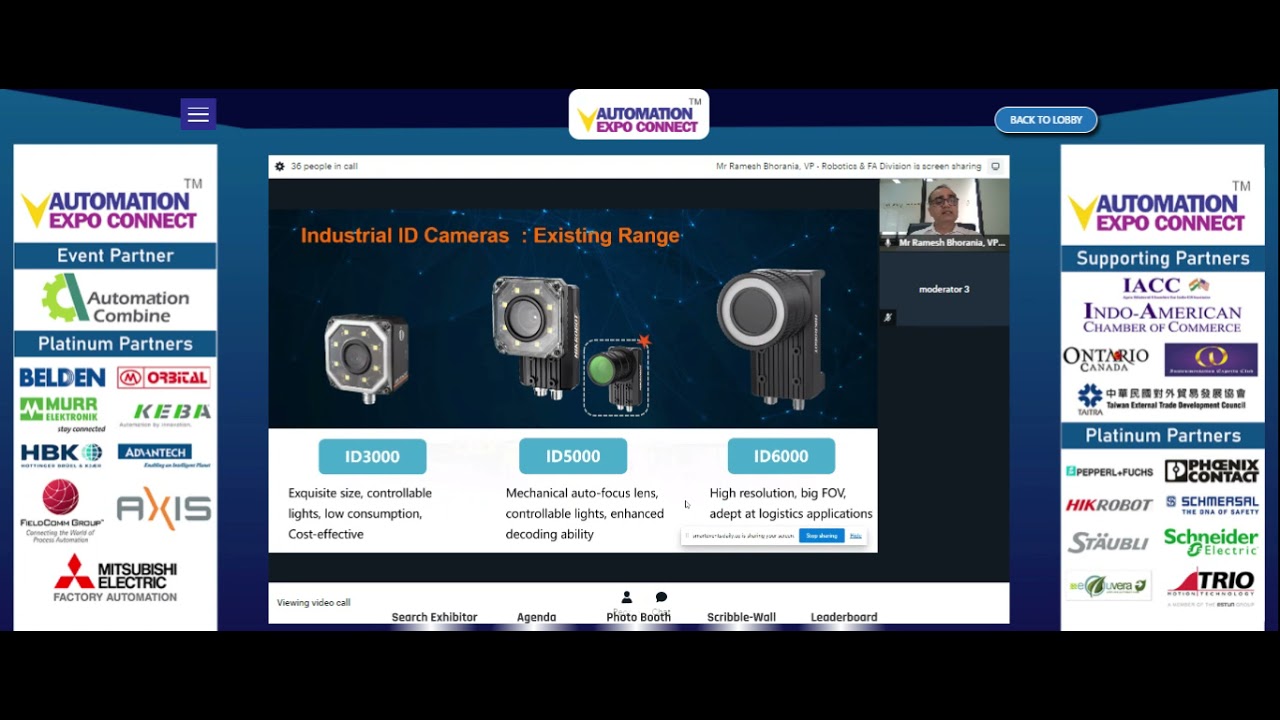Click the Phoenix Contact logo
The height and width of the screenshot is (720, 1280).
1212,470
